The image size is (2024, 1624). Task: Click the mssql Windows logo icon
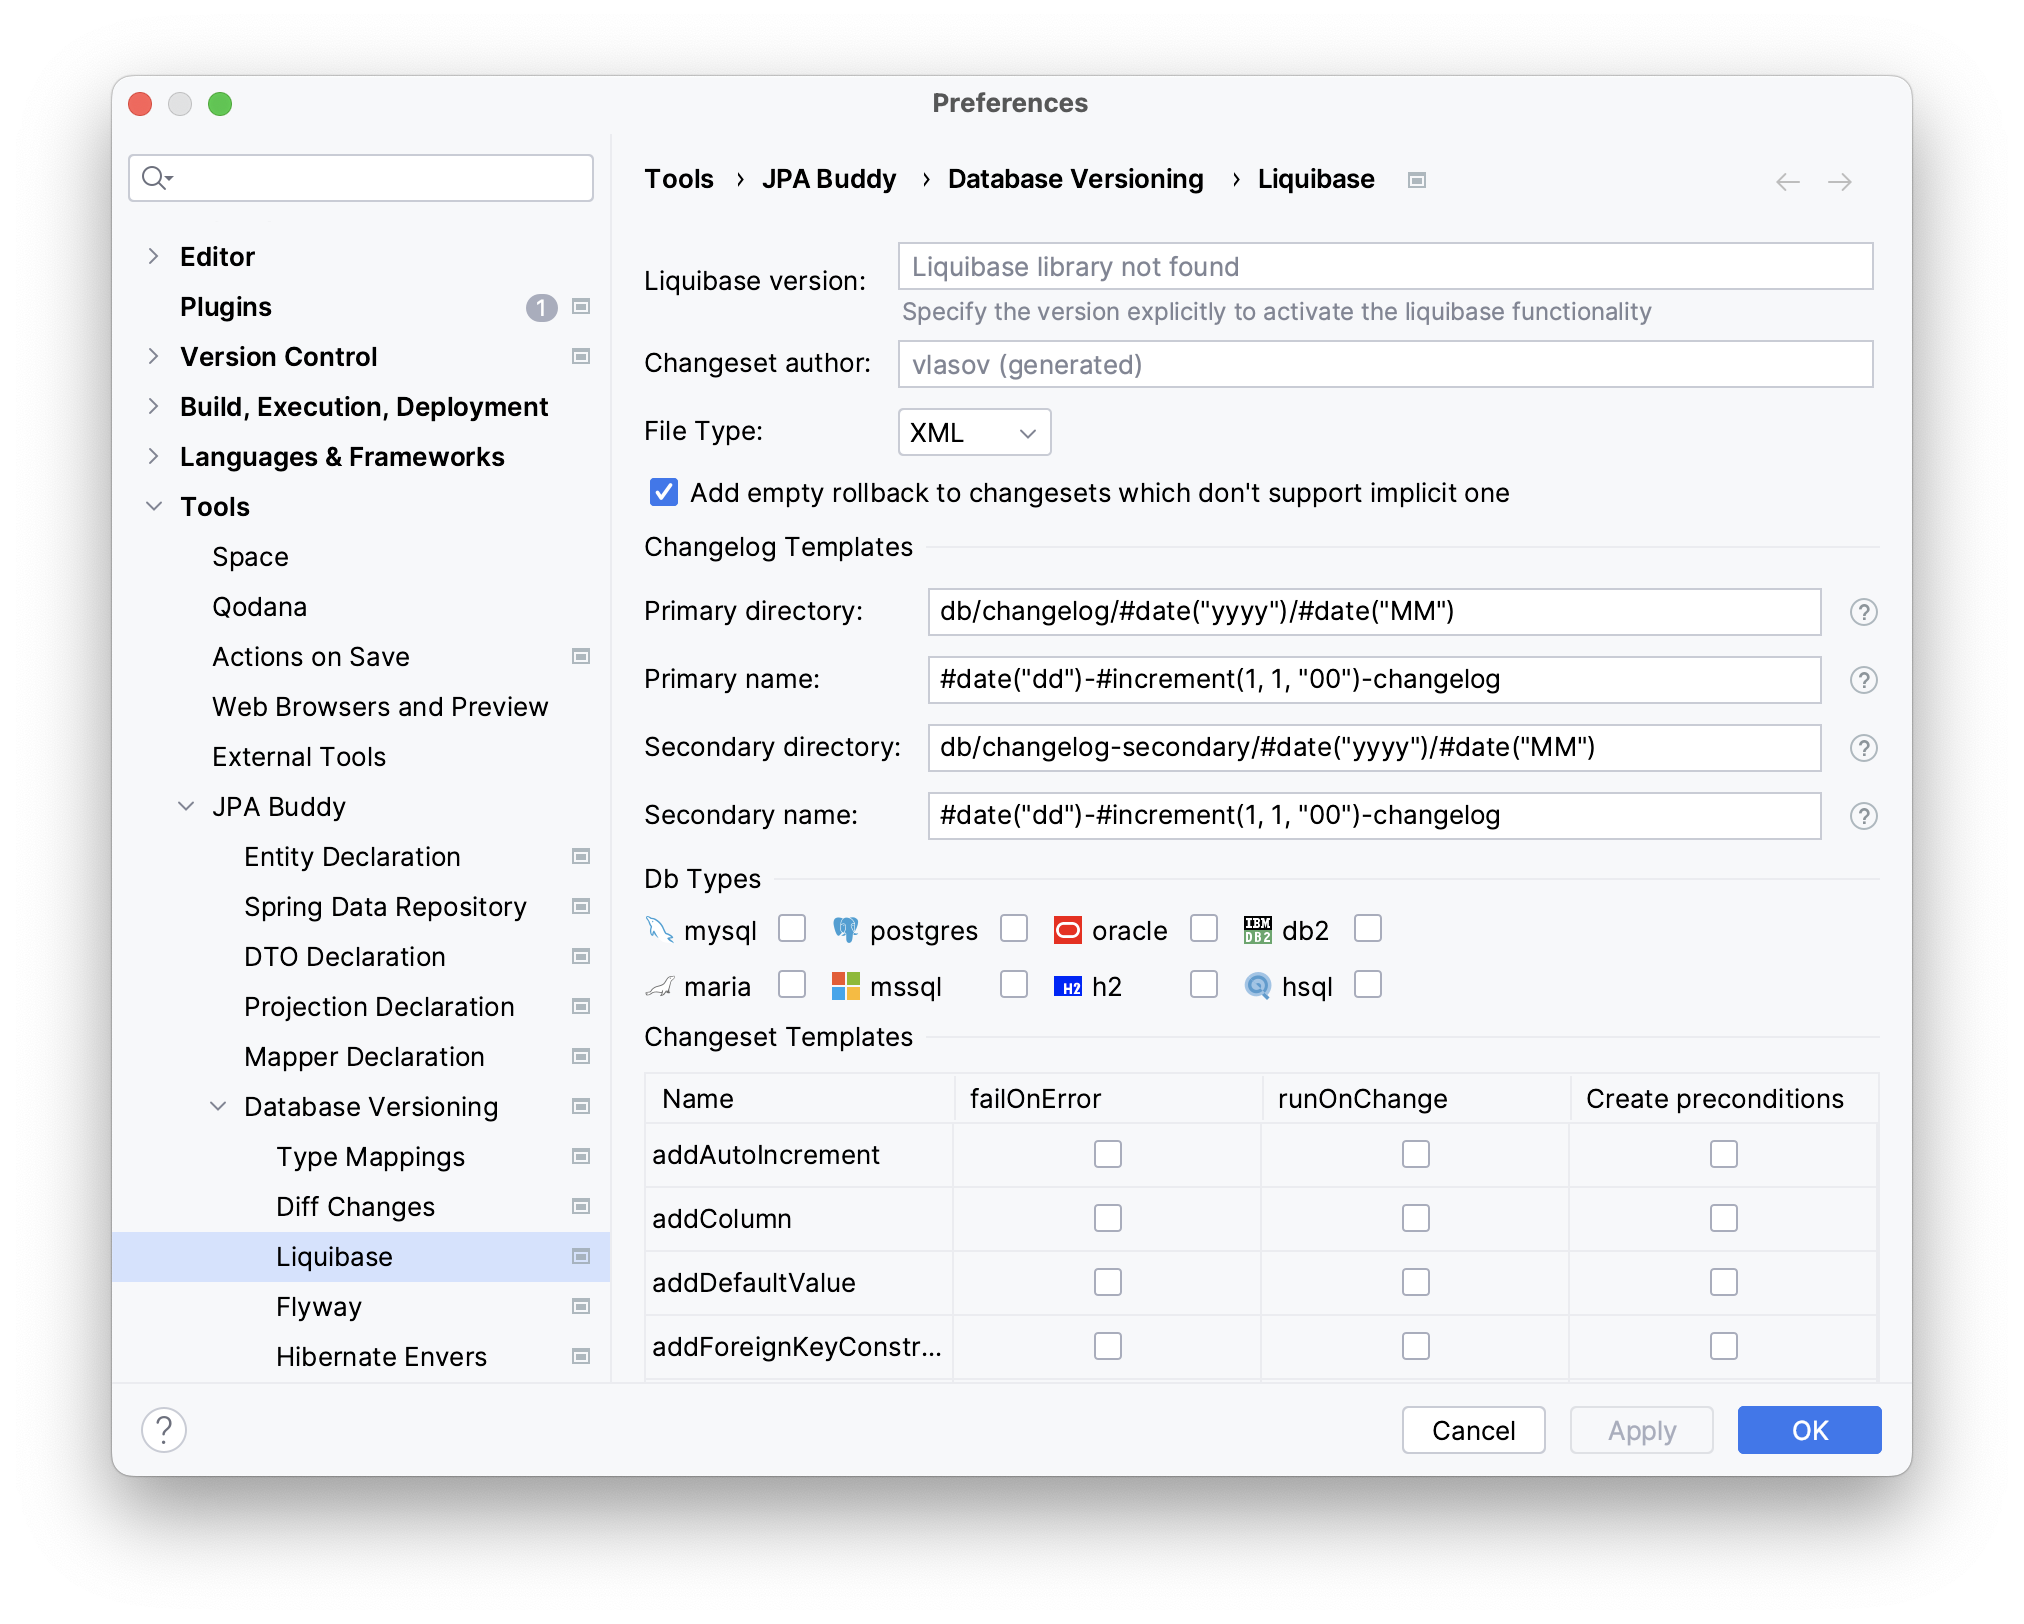(846, 986)
